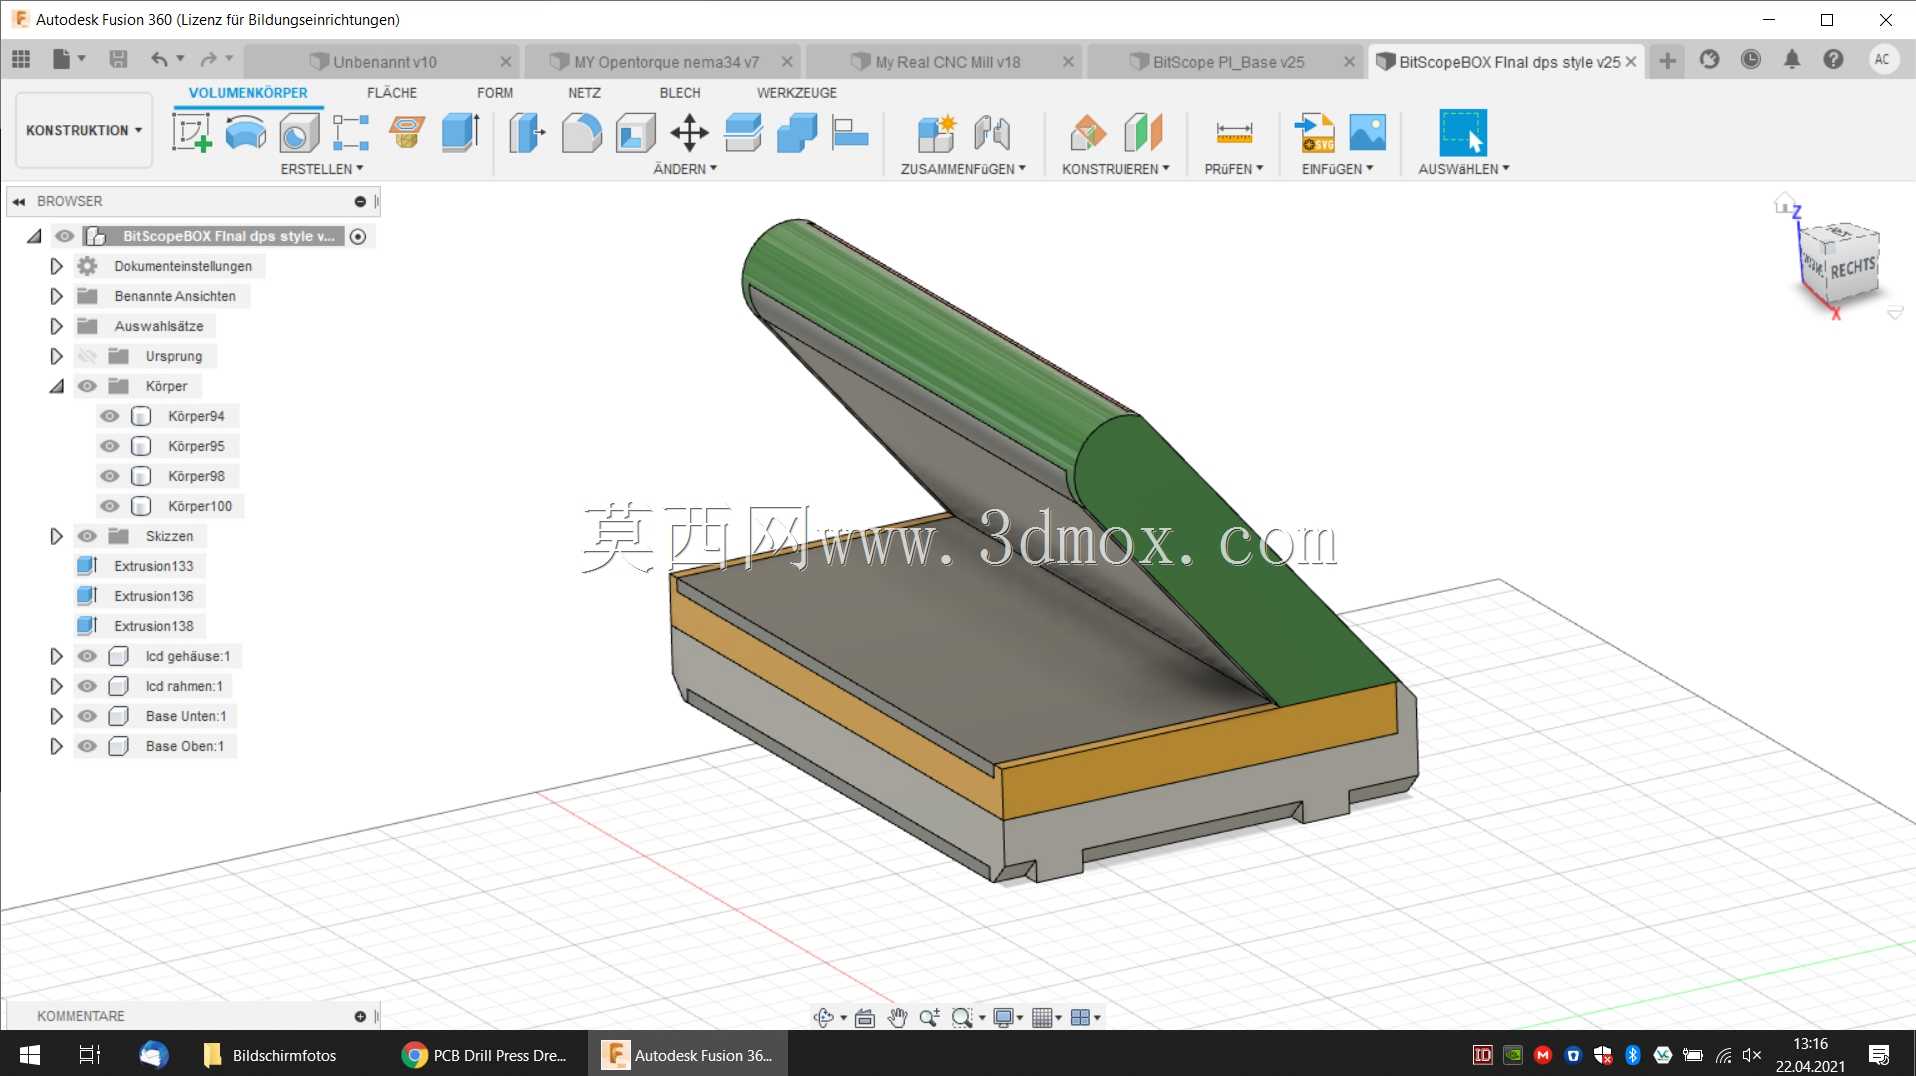
Task: Hide the Base Unten:1 component
Action: point(88,716)
